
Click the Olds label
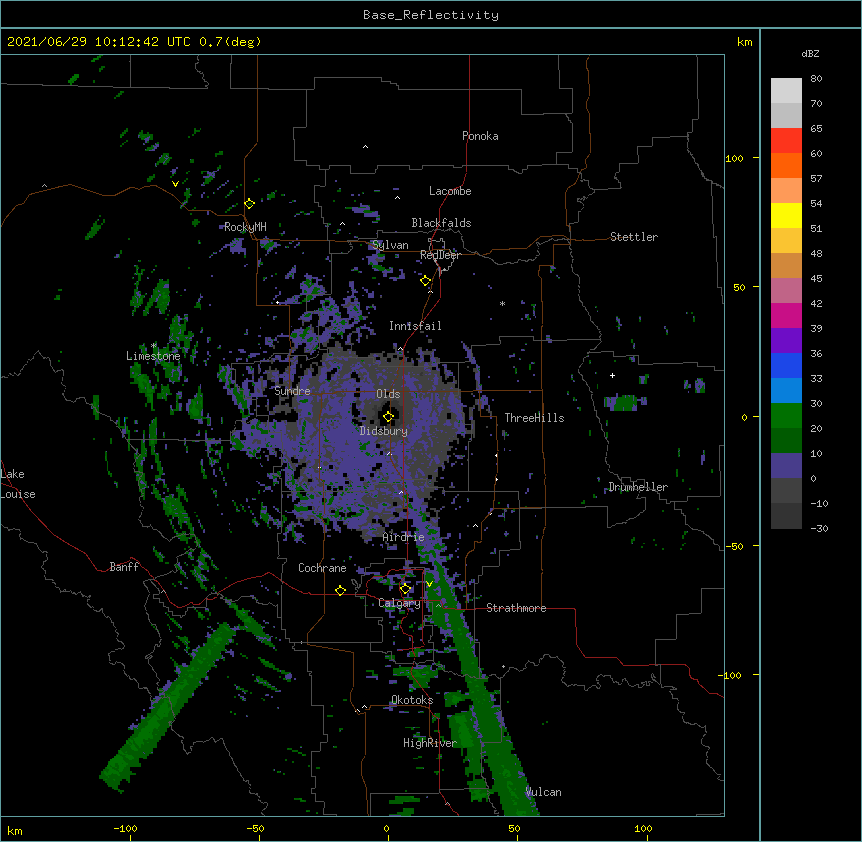[388, 394]
